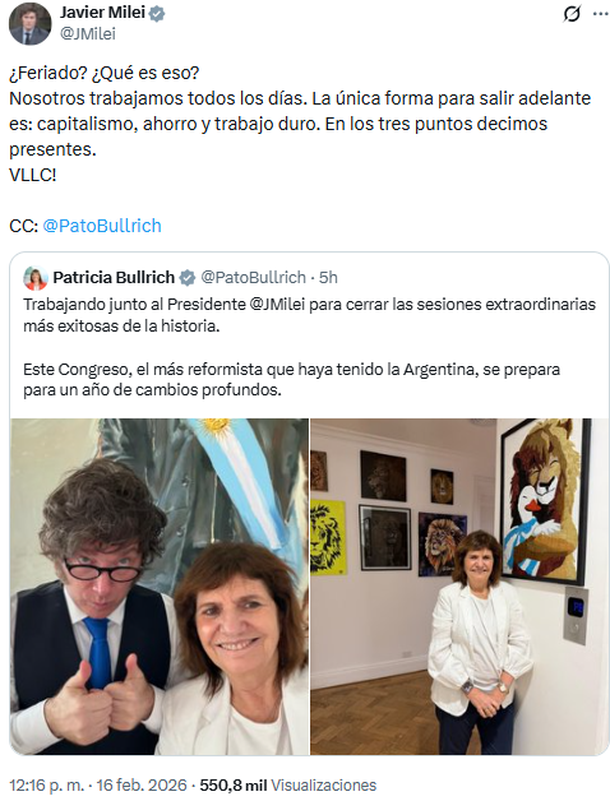Open the 5h timestamp of quoted tweet
Viewport: 610px width, 801px height.
click(329, 277)
